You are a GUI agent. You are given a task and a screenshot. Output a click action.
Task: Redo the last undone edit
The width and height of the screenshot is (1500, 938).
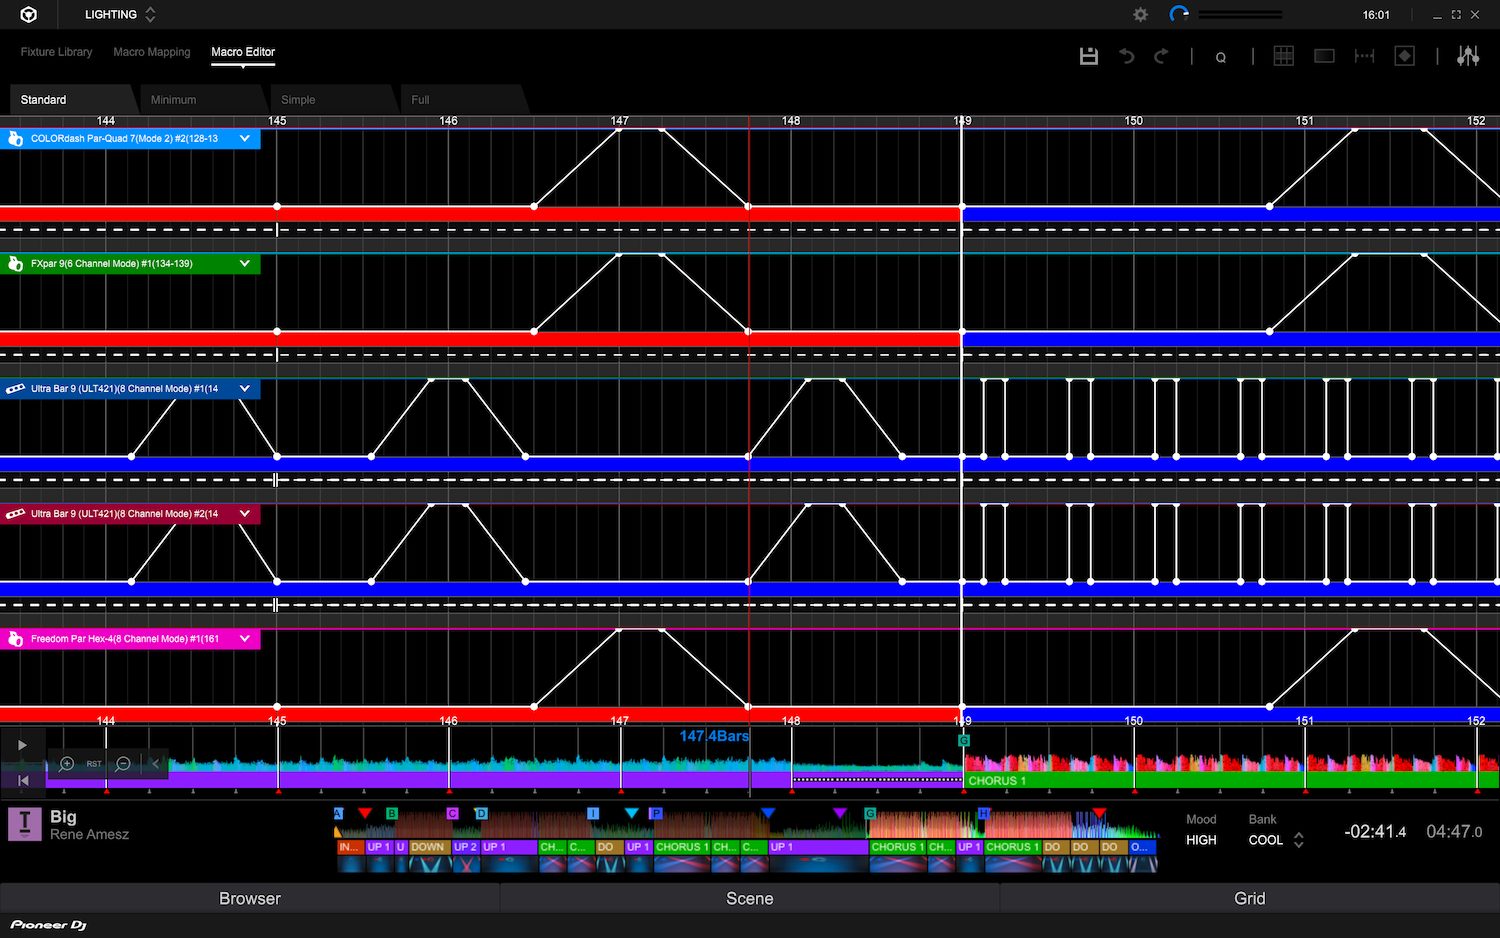click(1161, 56)
